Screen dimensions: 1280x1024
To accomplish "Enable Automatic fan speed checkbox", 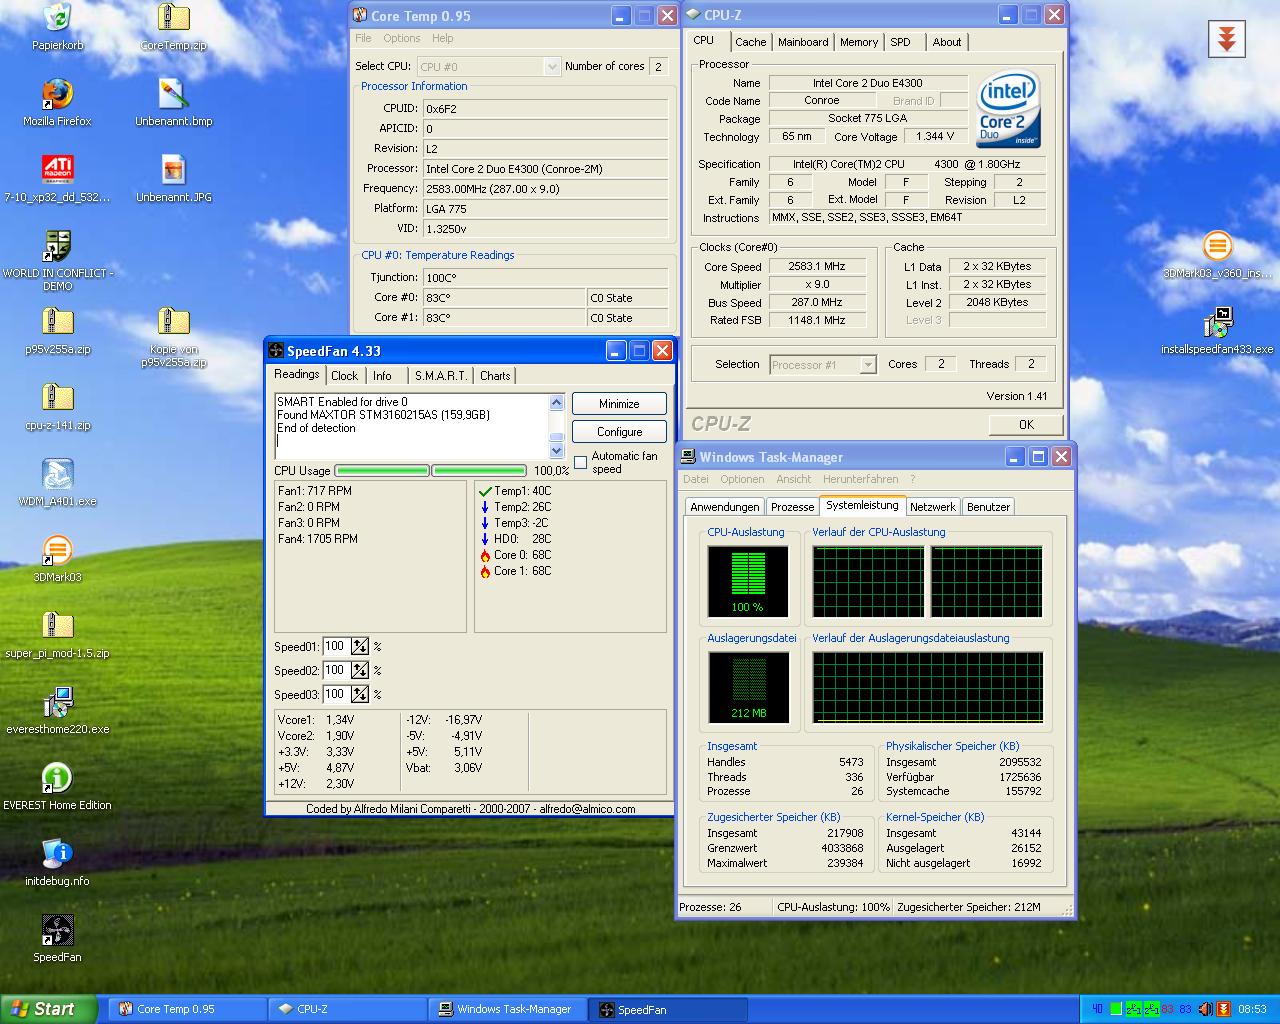I will click(581, 462).
